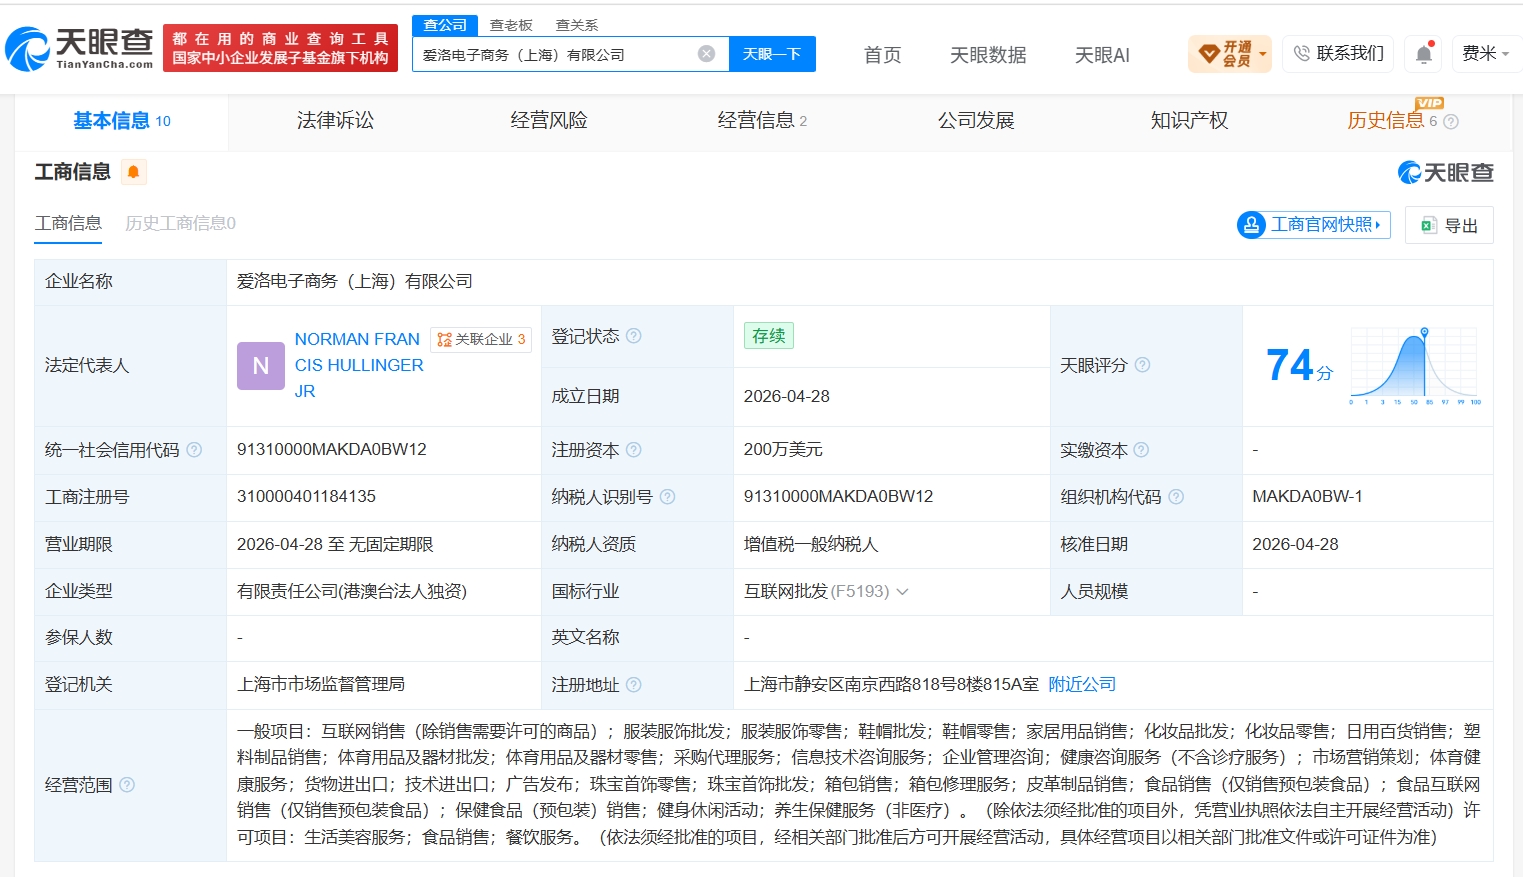1523x877 pixels.
Task: Select the 历史工商信息0 sub-tab
Action: tap(180, 223)
